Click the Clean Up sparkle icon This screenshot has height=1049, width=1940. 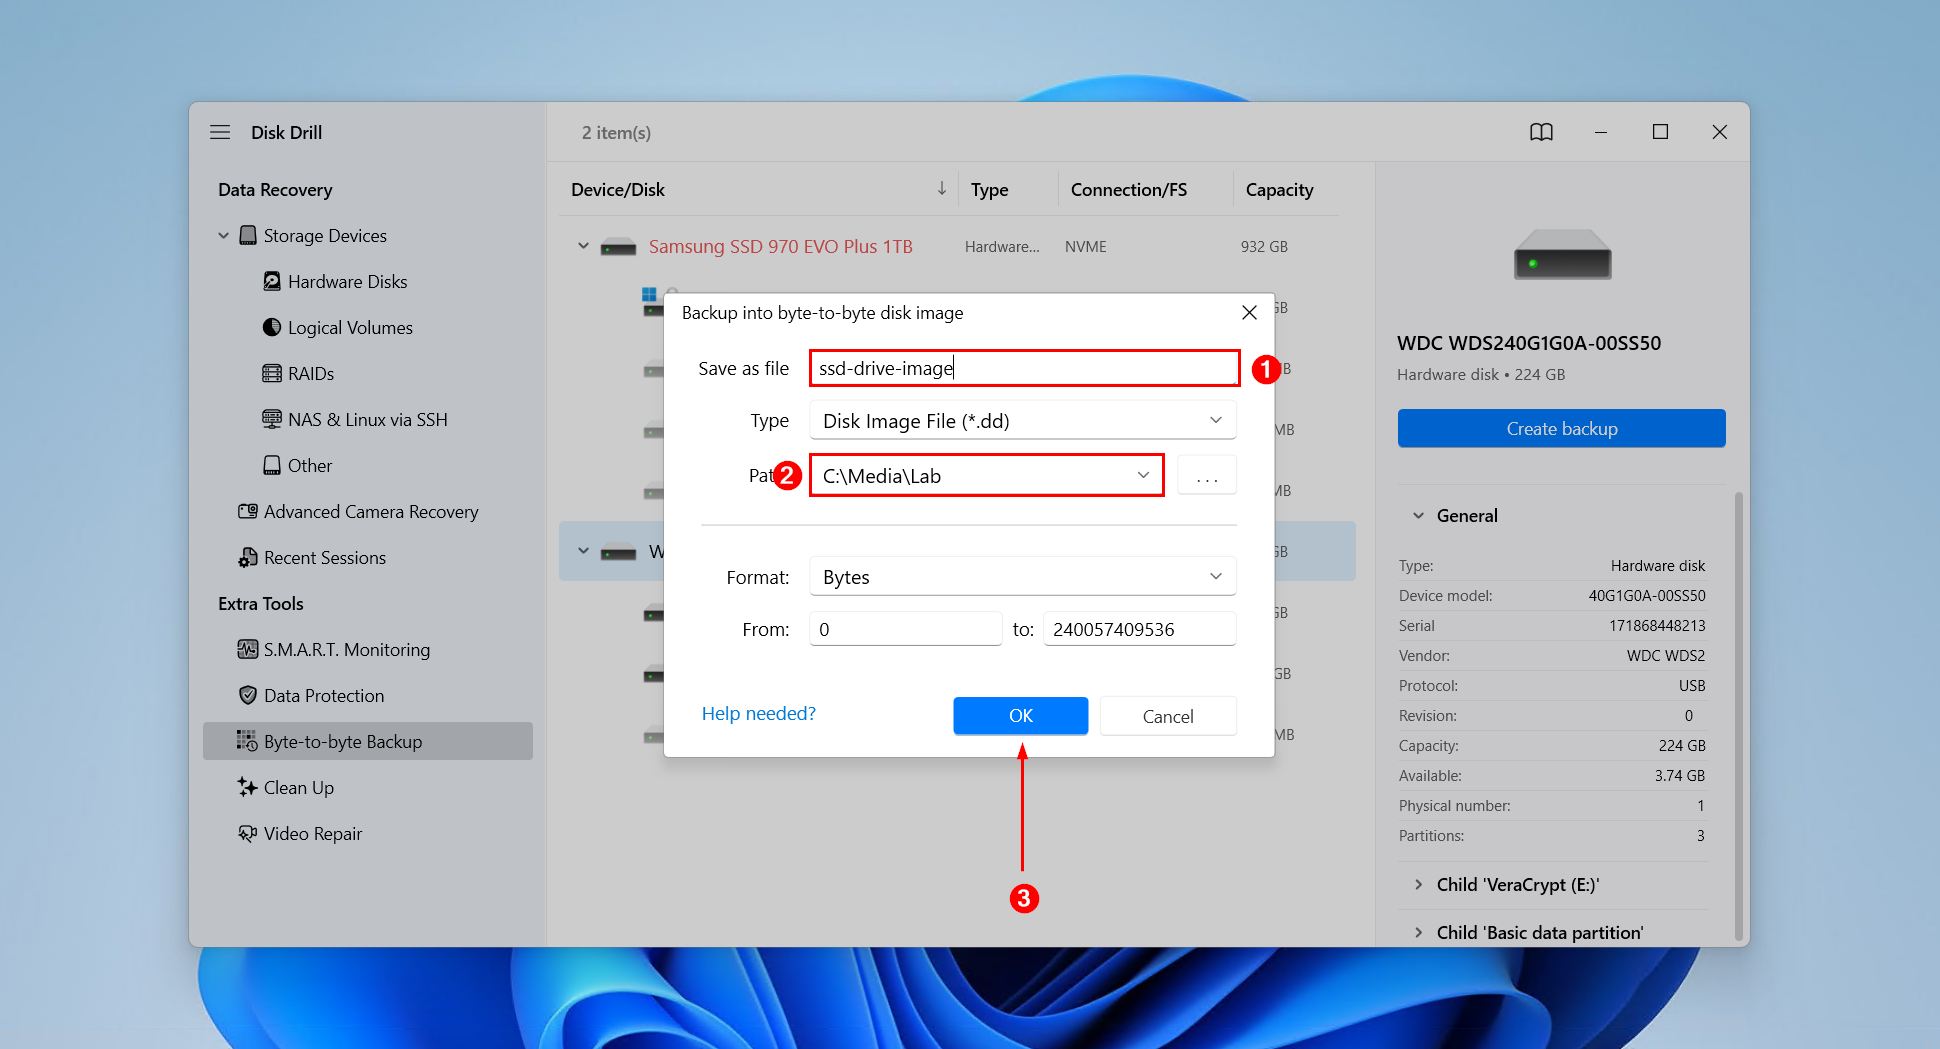[248, 787]
